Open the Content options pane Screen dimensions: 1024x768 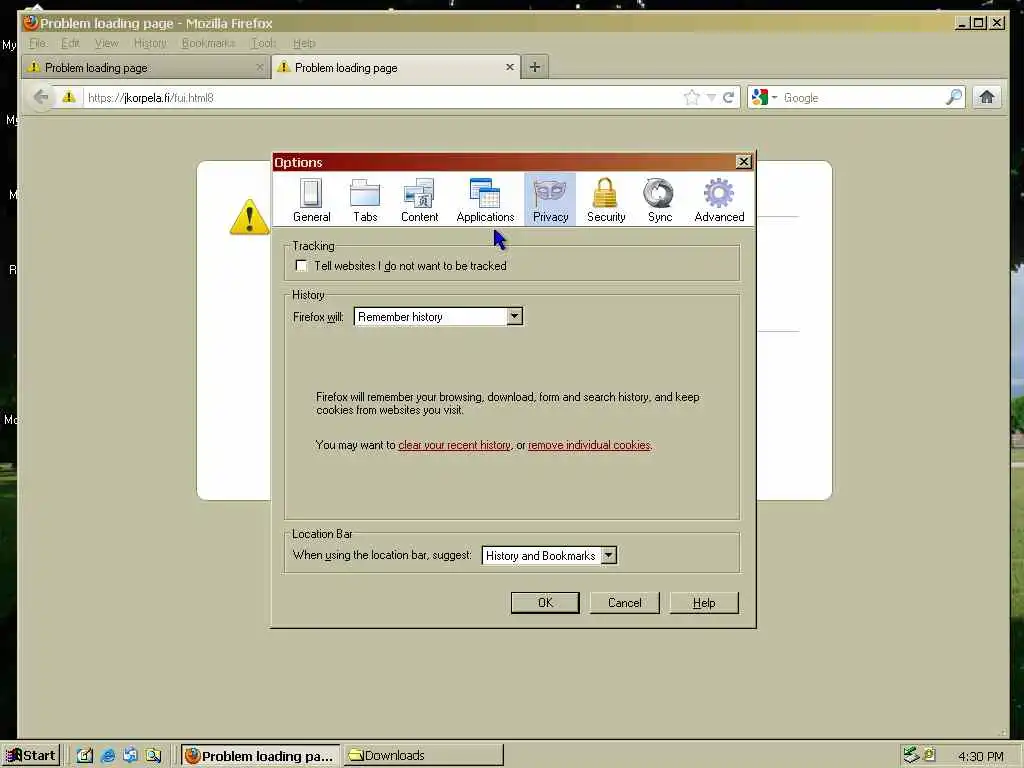click(419, 200)
